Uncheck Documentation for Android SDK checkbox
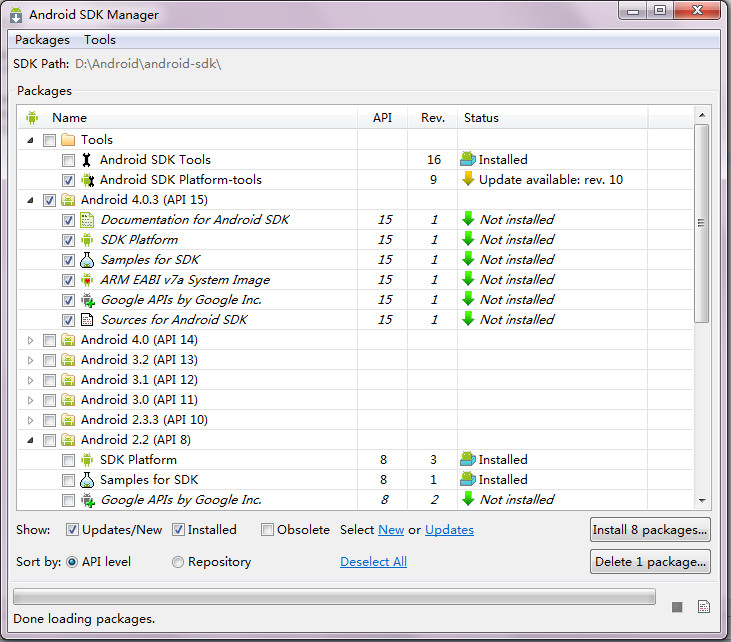Screen dimensions: 731x642 click(x=69, y=221)
